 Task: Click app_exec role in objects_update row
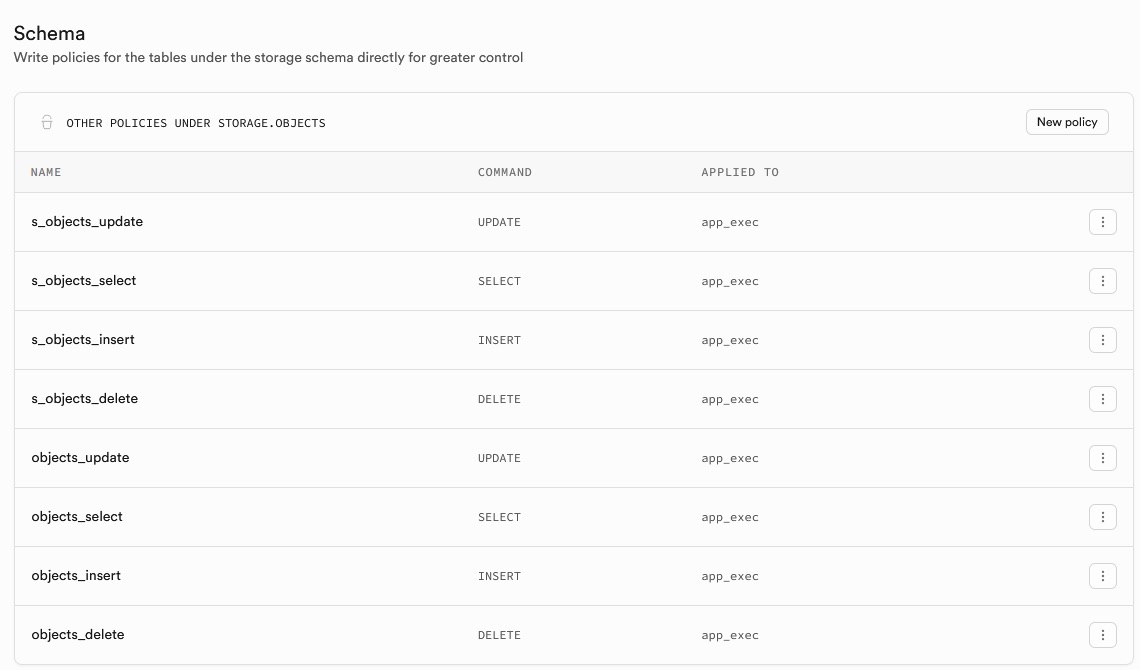click(x=730, y=458)
